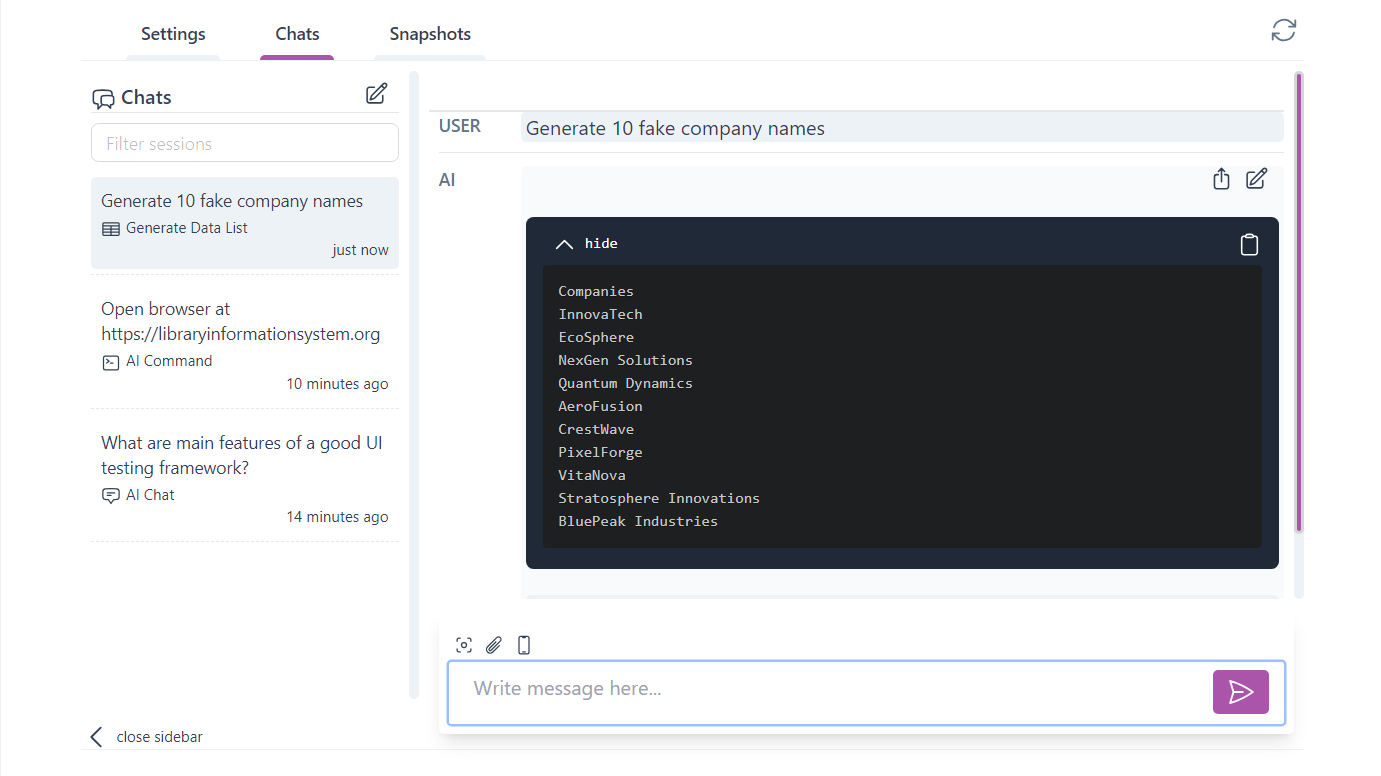Edit the AI response with pencil icon
The width and height of the screenshot is (1381, 776).
[1257, 179]
